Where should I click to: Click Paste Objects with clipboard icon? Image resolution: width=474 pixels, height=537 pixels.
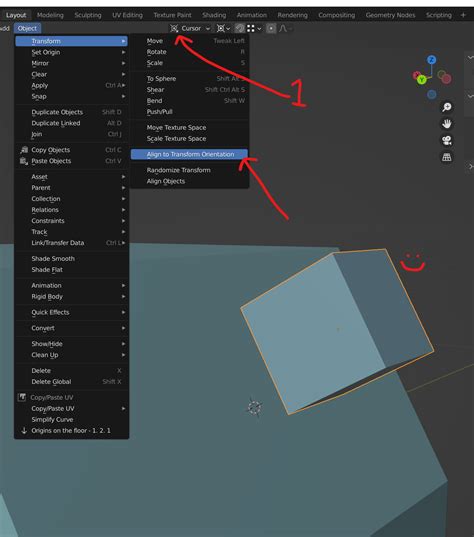[71, 161]
